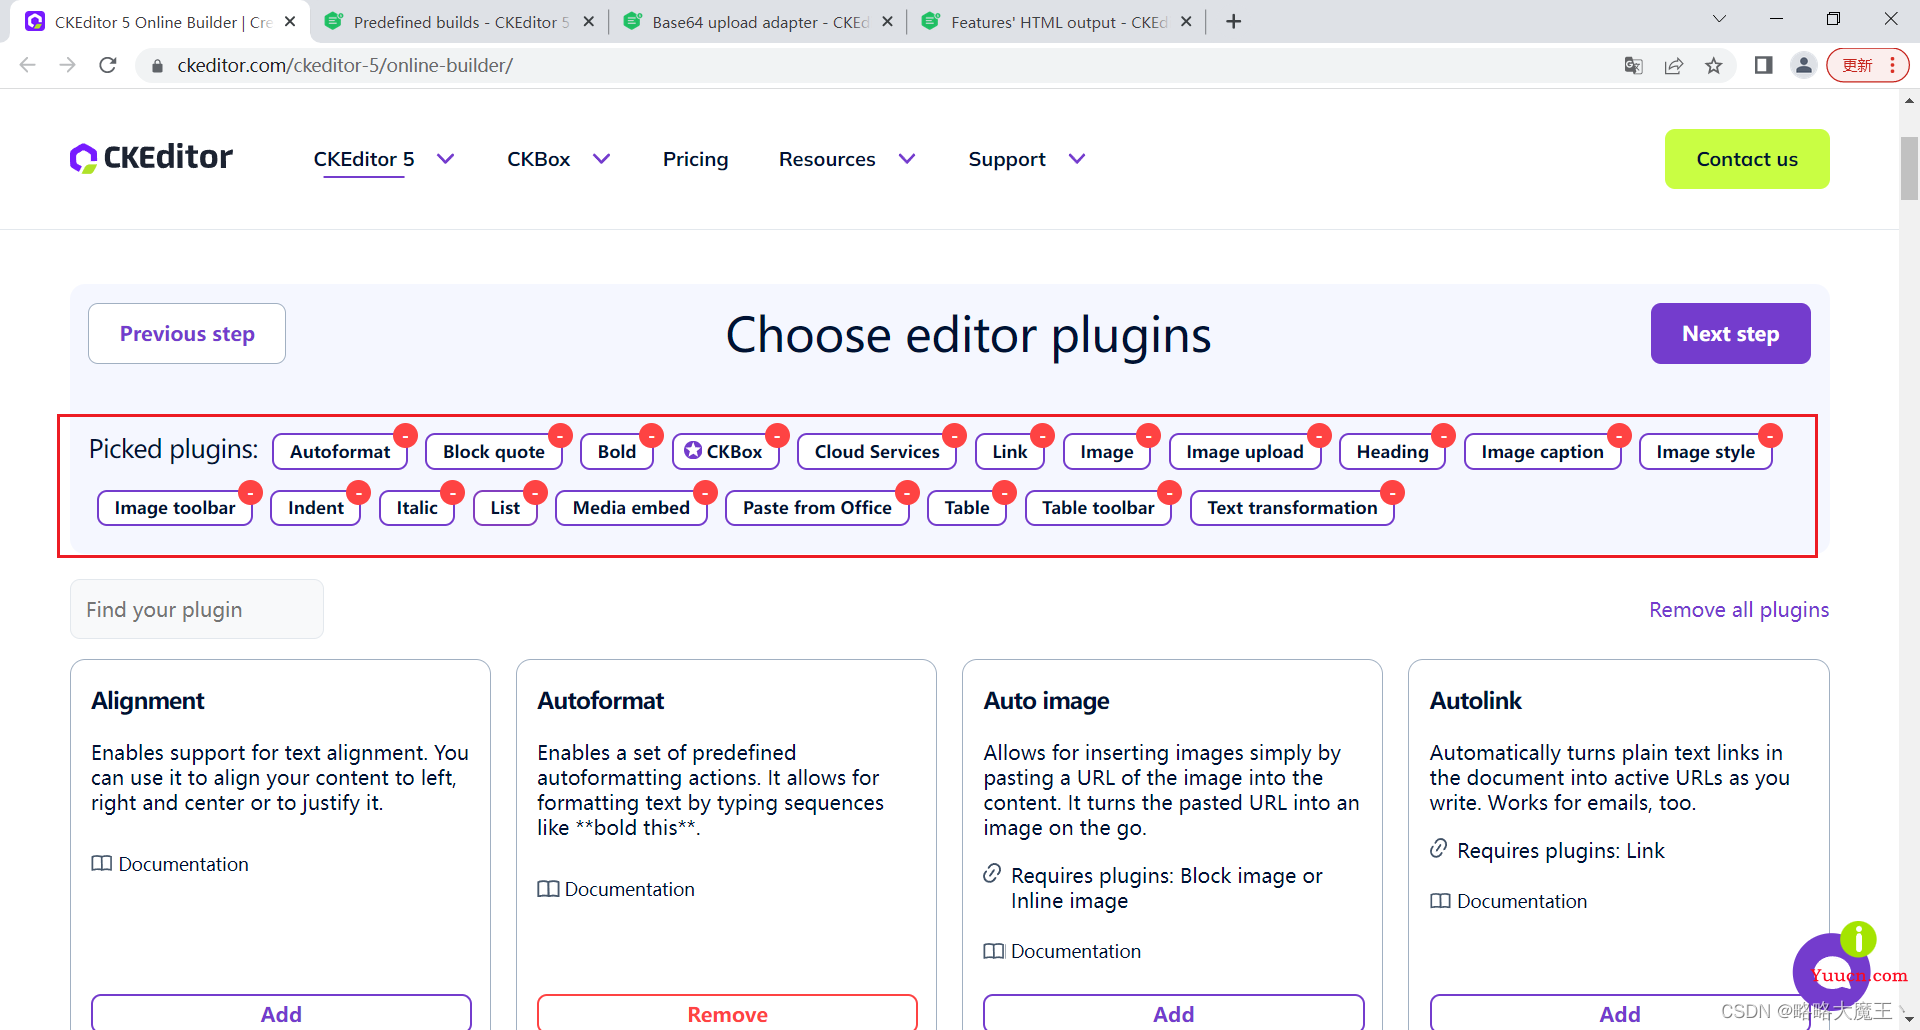Expand the Support menu chevron

1077,159
